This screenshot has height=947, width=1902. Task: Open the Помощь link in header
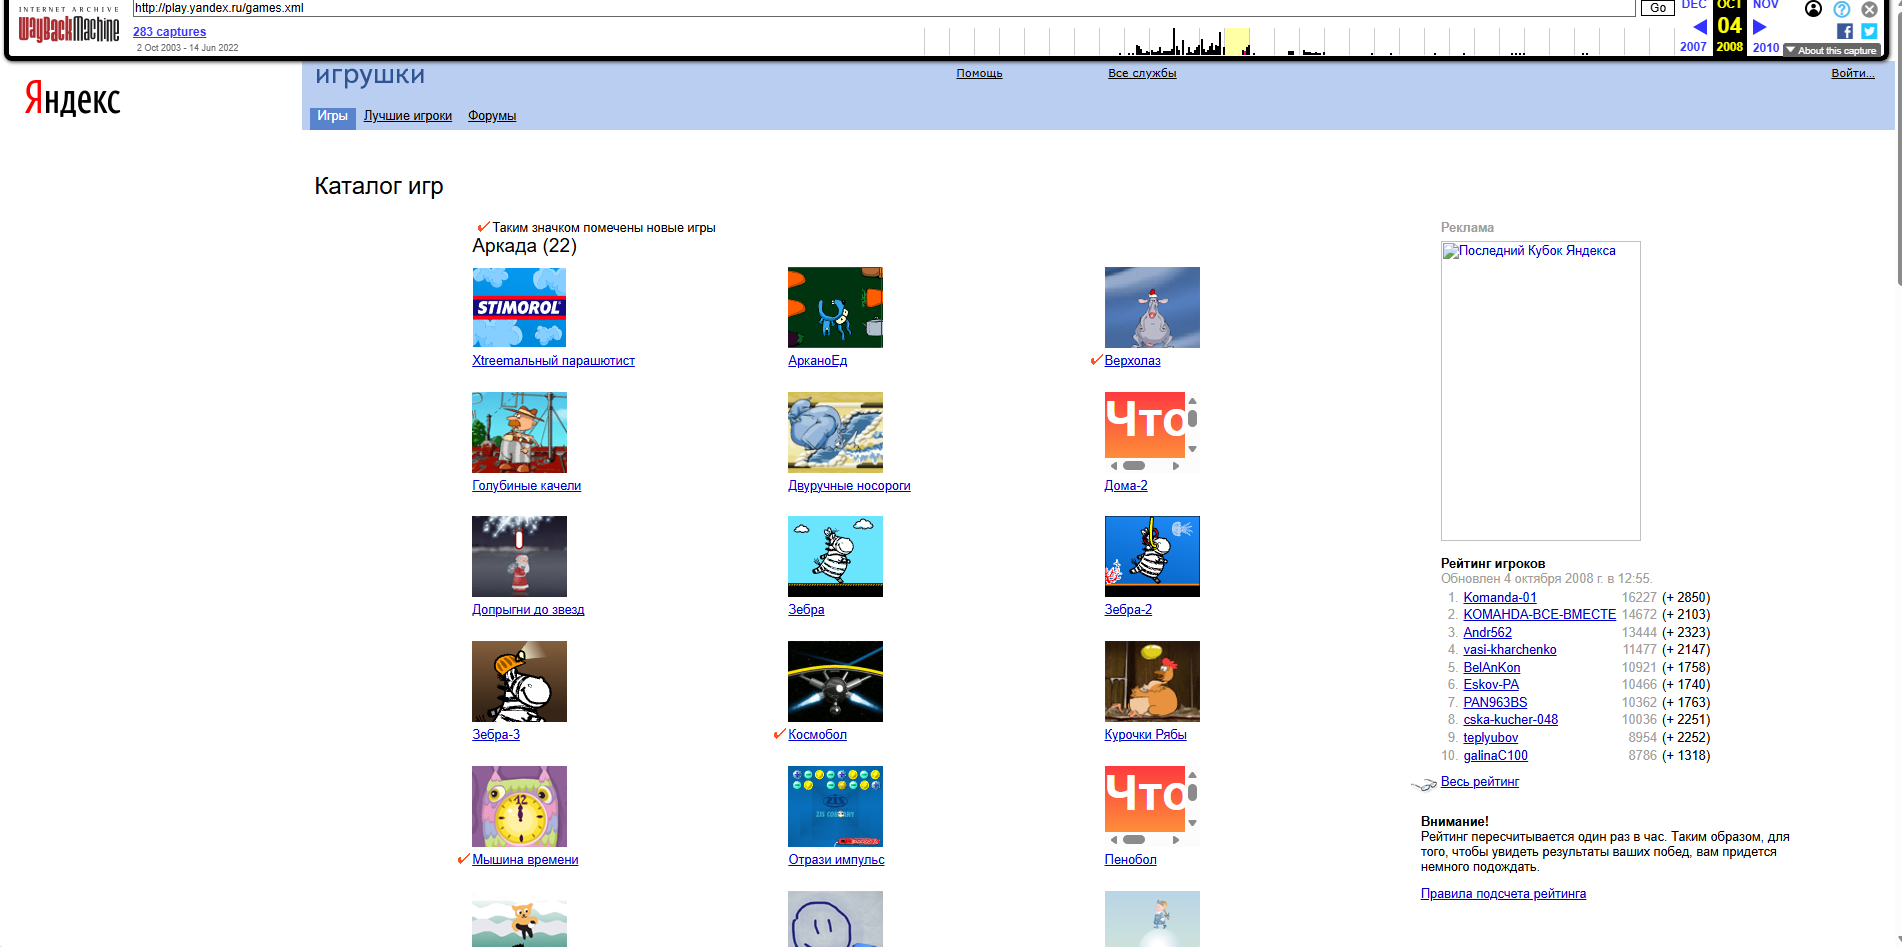click(979, 73)
